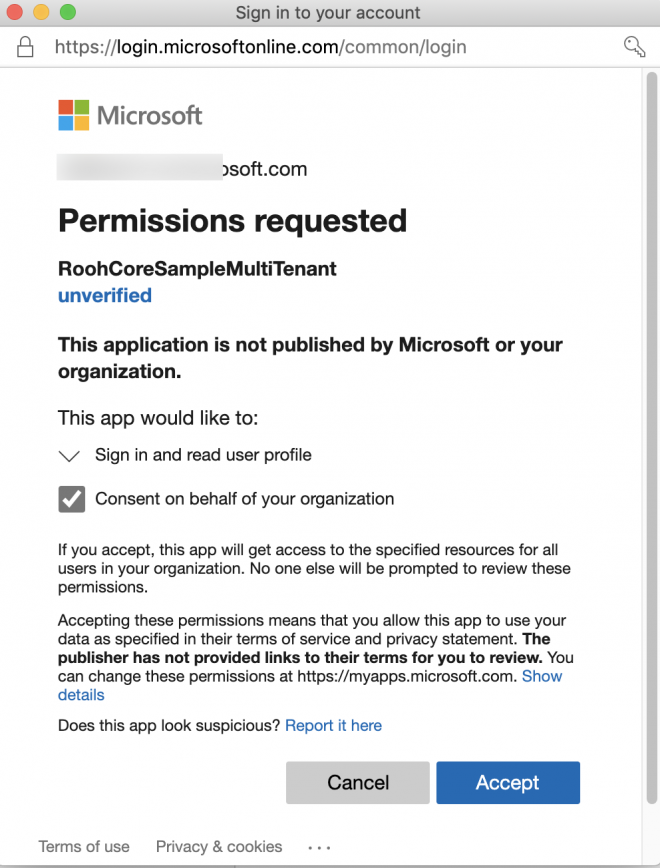This screenshot has height=868, width=660.
Task: Click the magnifier icon beside the URL
Action: tap(633, 46)
